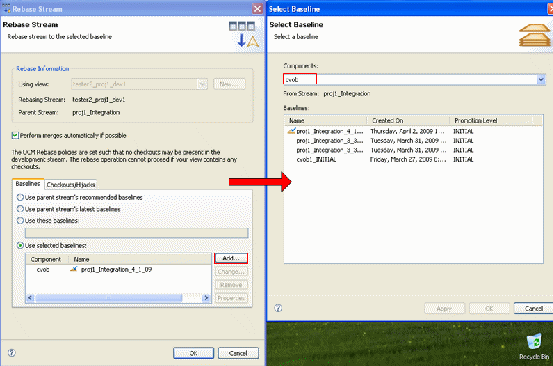Click right arrow of baselines table scrollbar
The width and height of the screenshot is (553, 366).
tap(206, 298)
